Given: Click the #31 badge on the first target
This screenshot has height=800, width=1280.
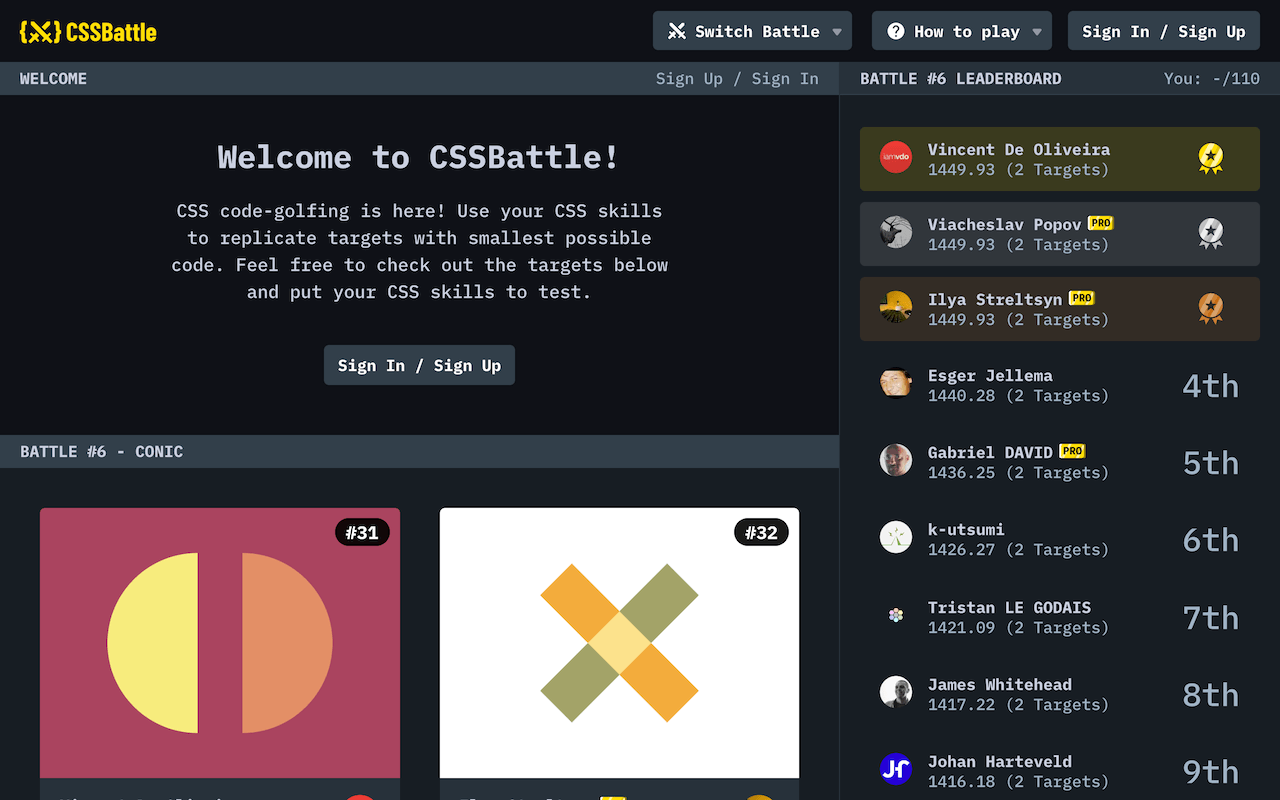Looking at the screenshot, I should coord(363,532).
